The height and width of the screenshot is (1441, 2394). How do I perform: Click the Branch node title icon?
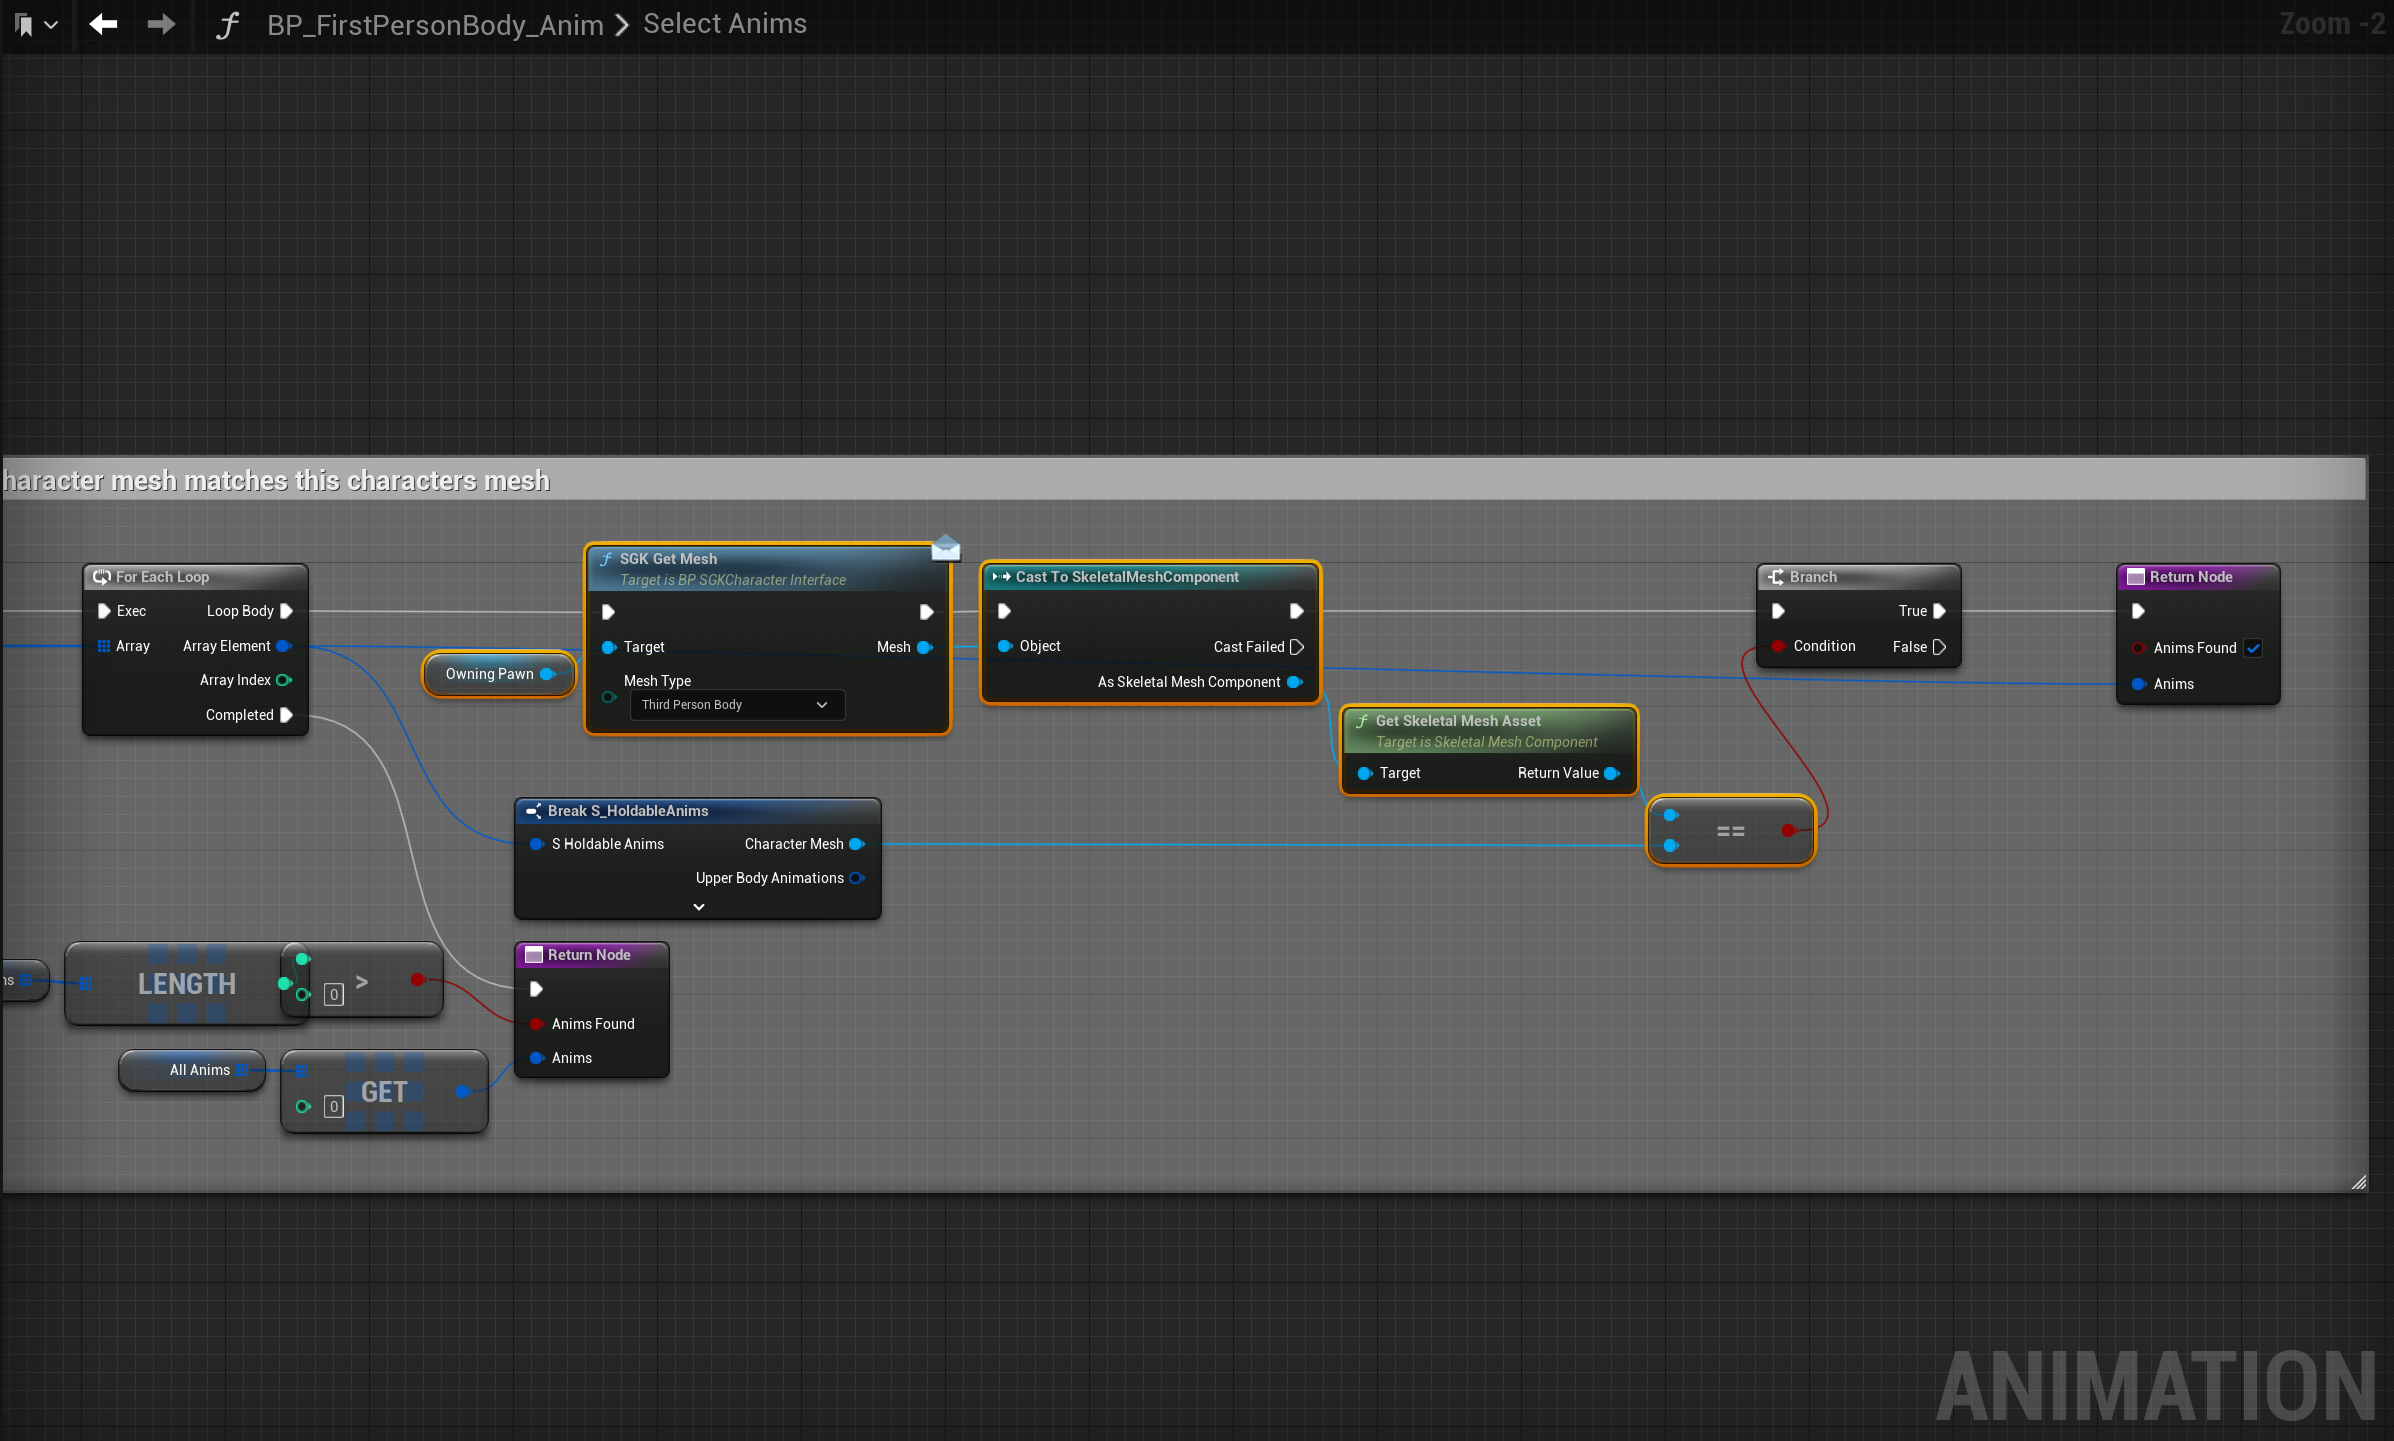pyautogui.click(x=1775, y=577)
